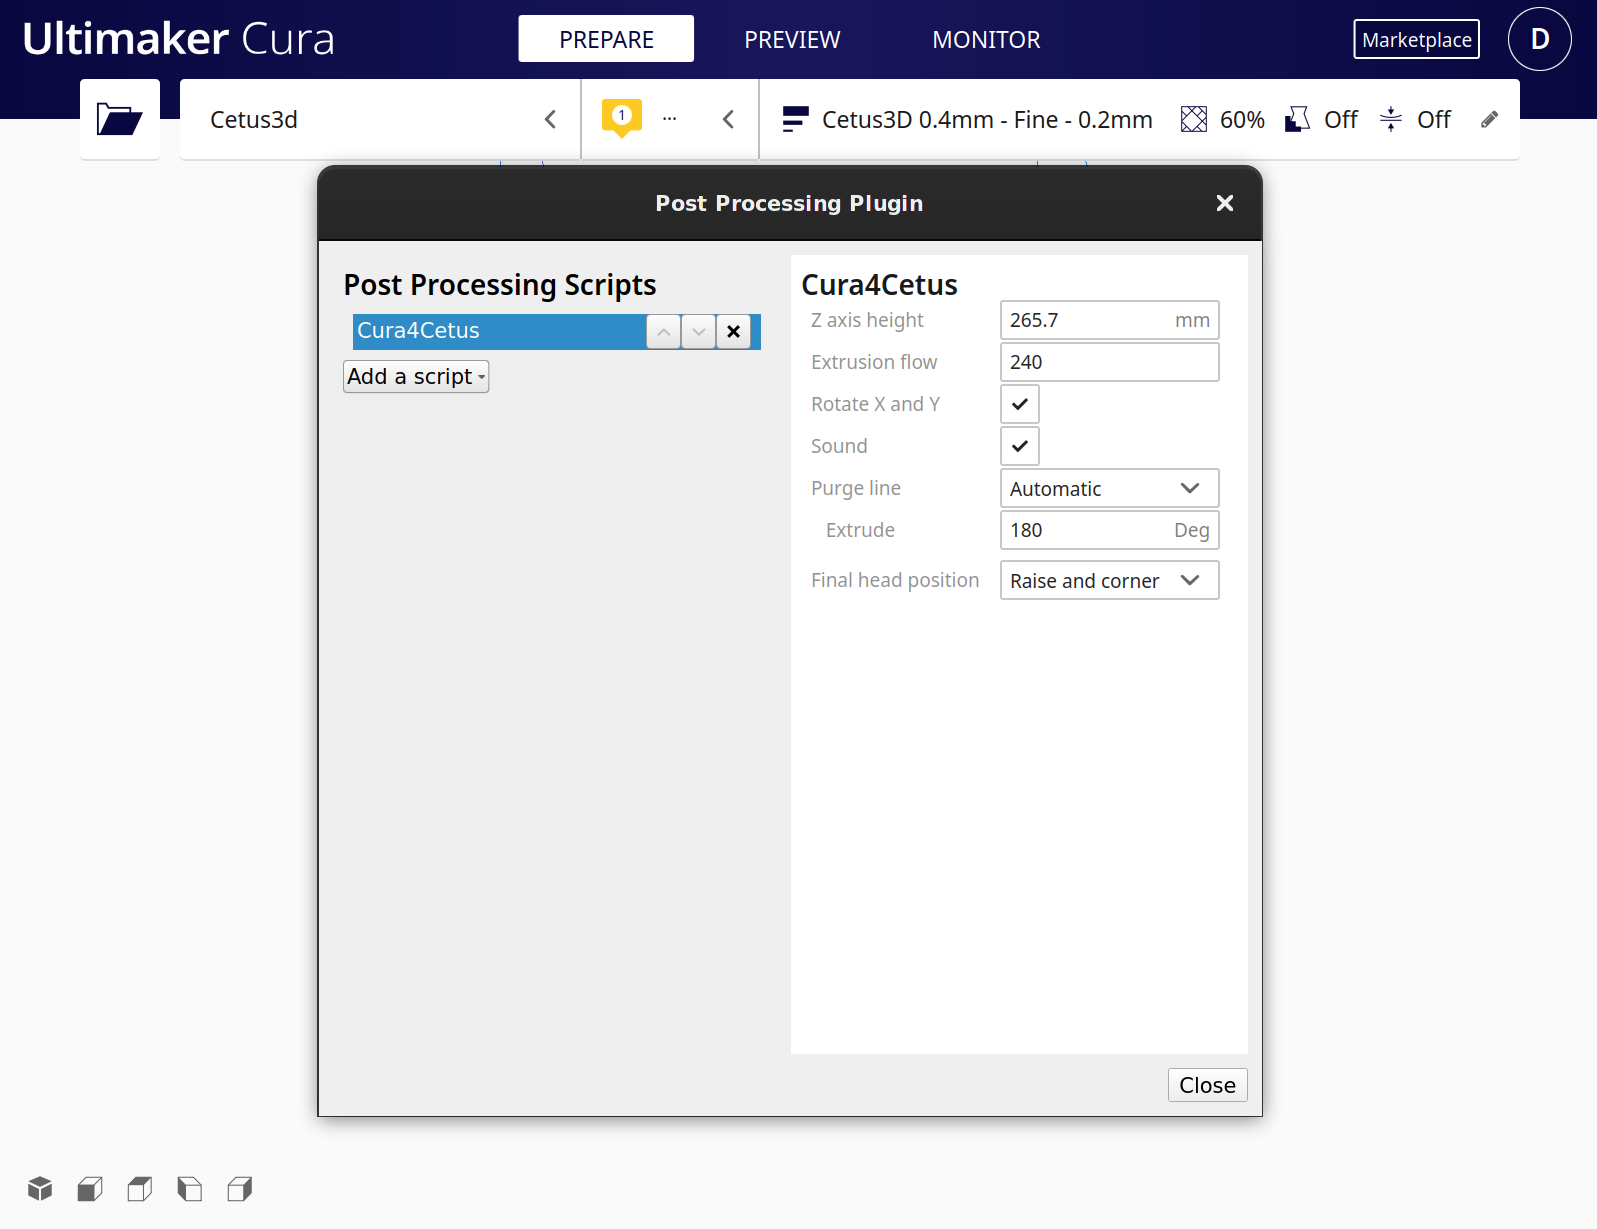Click the print profile layers icon
Viewport: 1597px width, 1229px height.
coord(795,120)
